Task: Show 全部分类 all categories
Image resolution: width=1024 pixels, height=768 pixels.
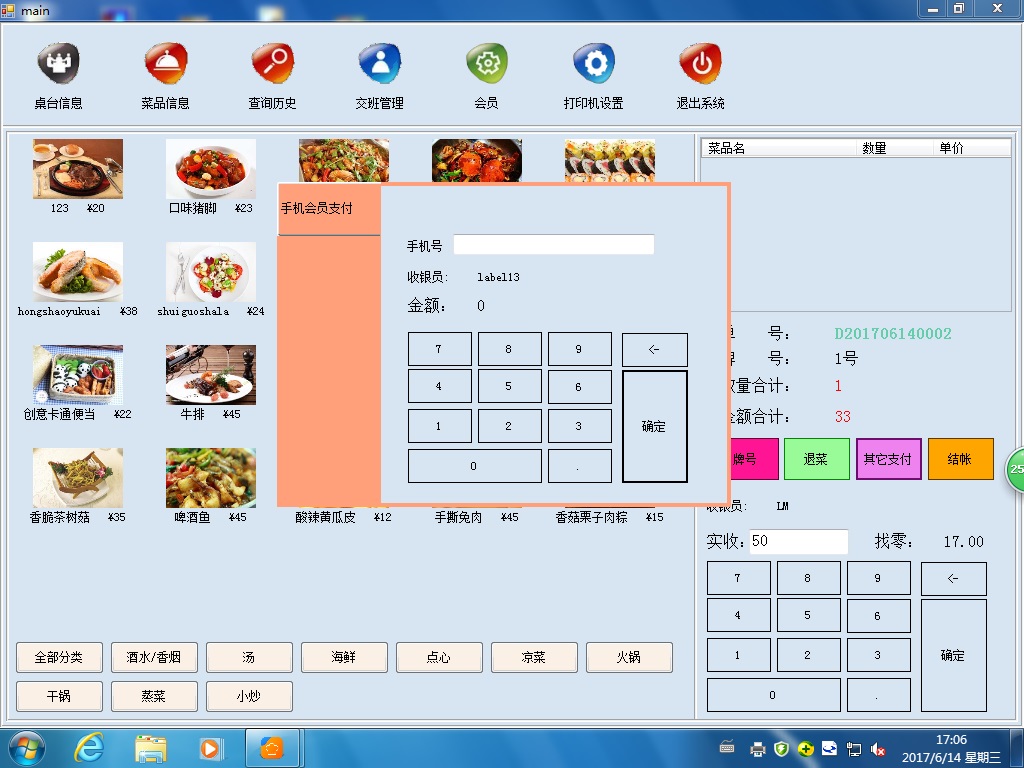Action: coord(59,657)
